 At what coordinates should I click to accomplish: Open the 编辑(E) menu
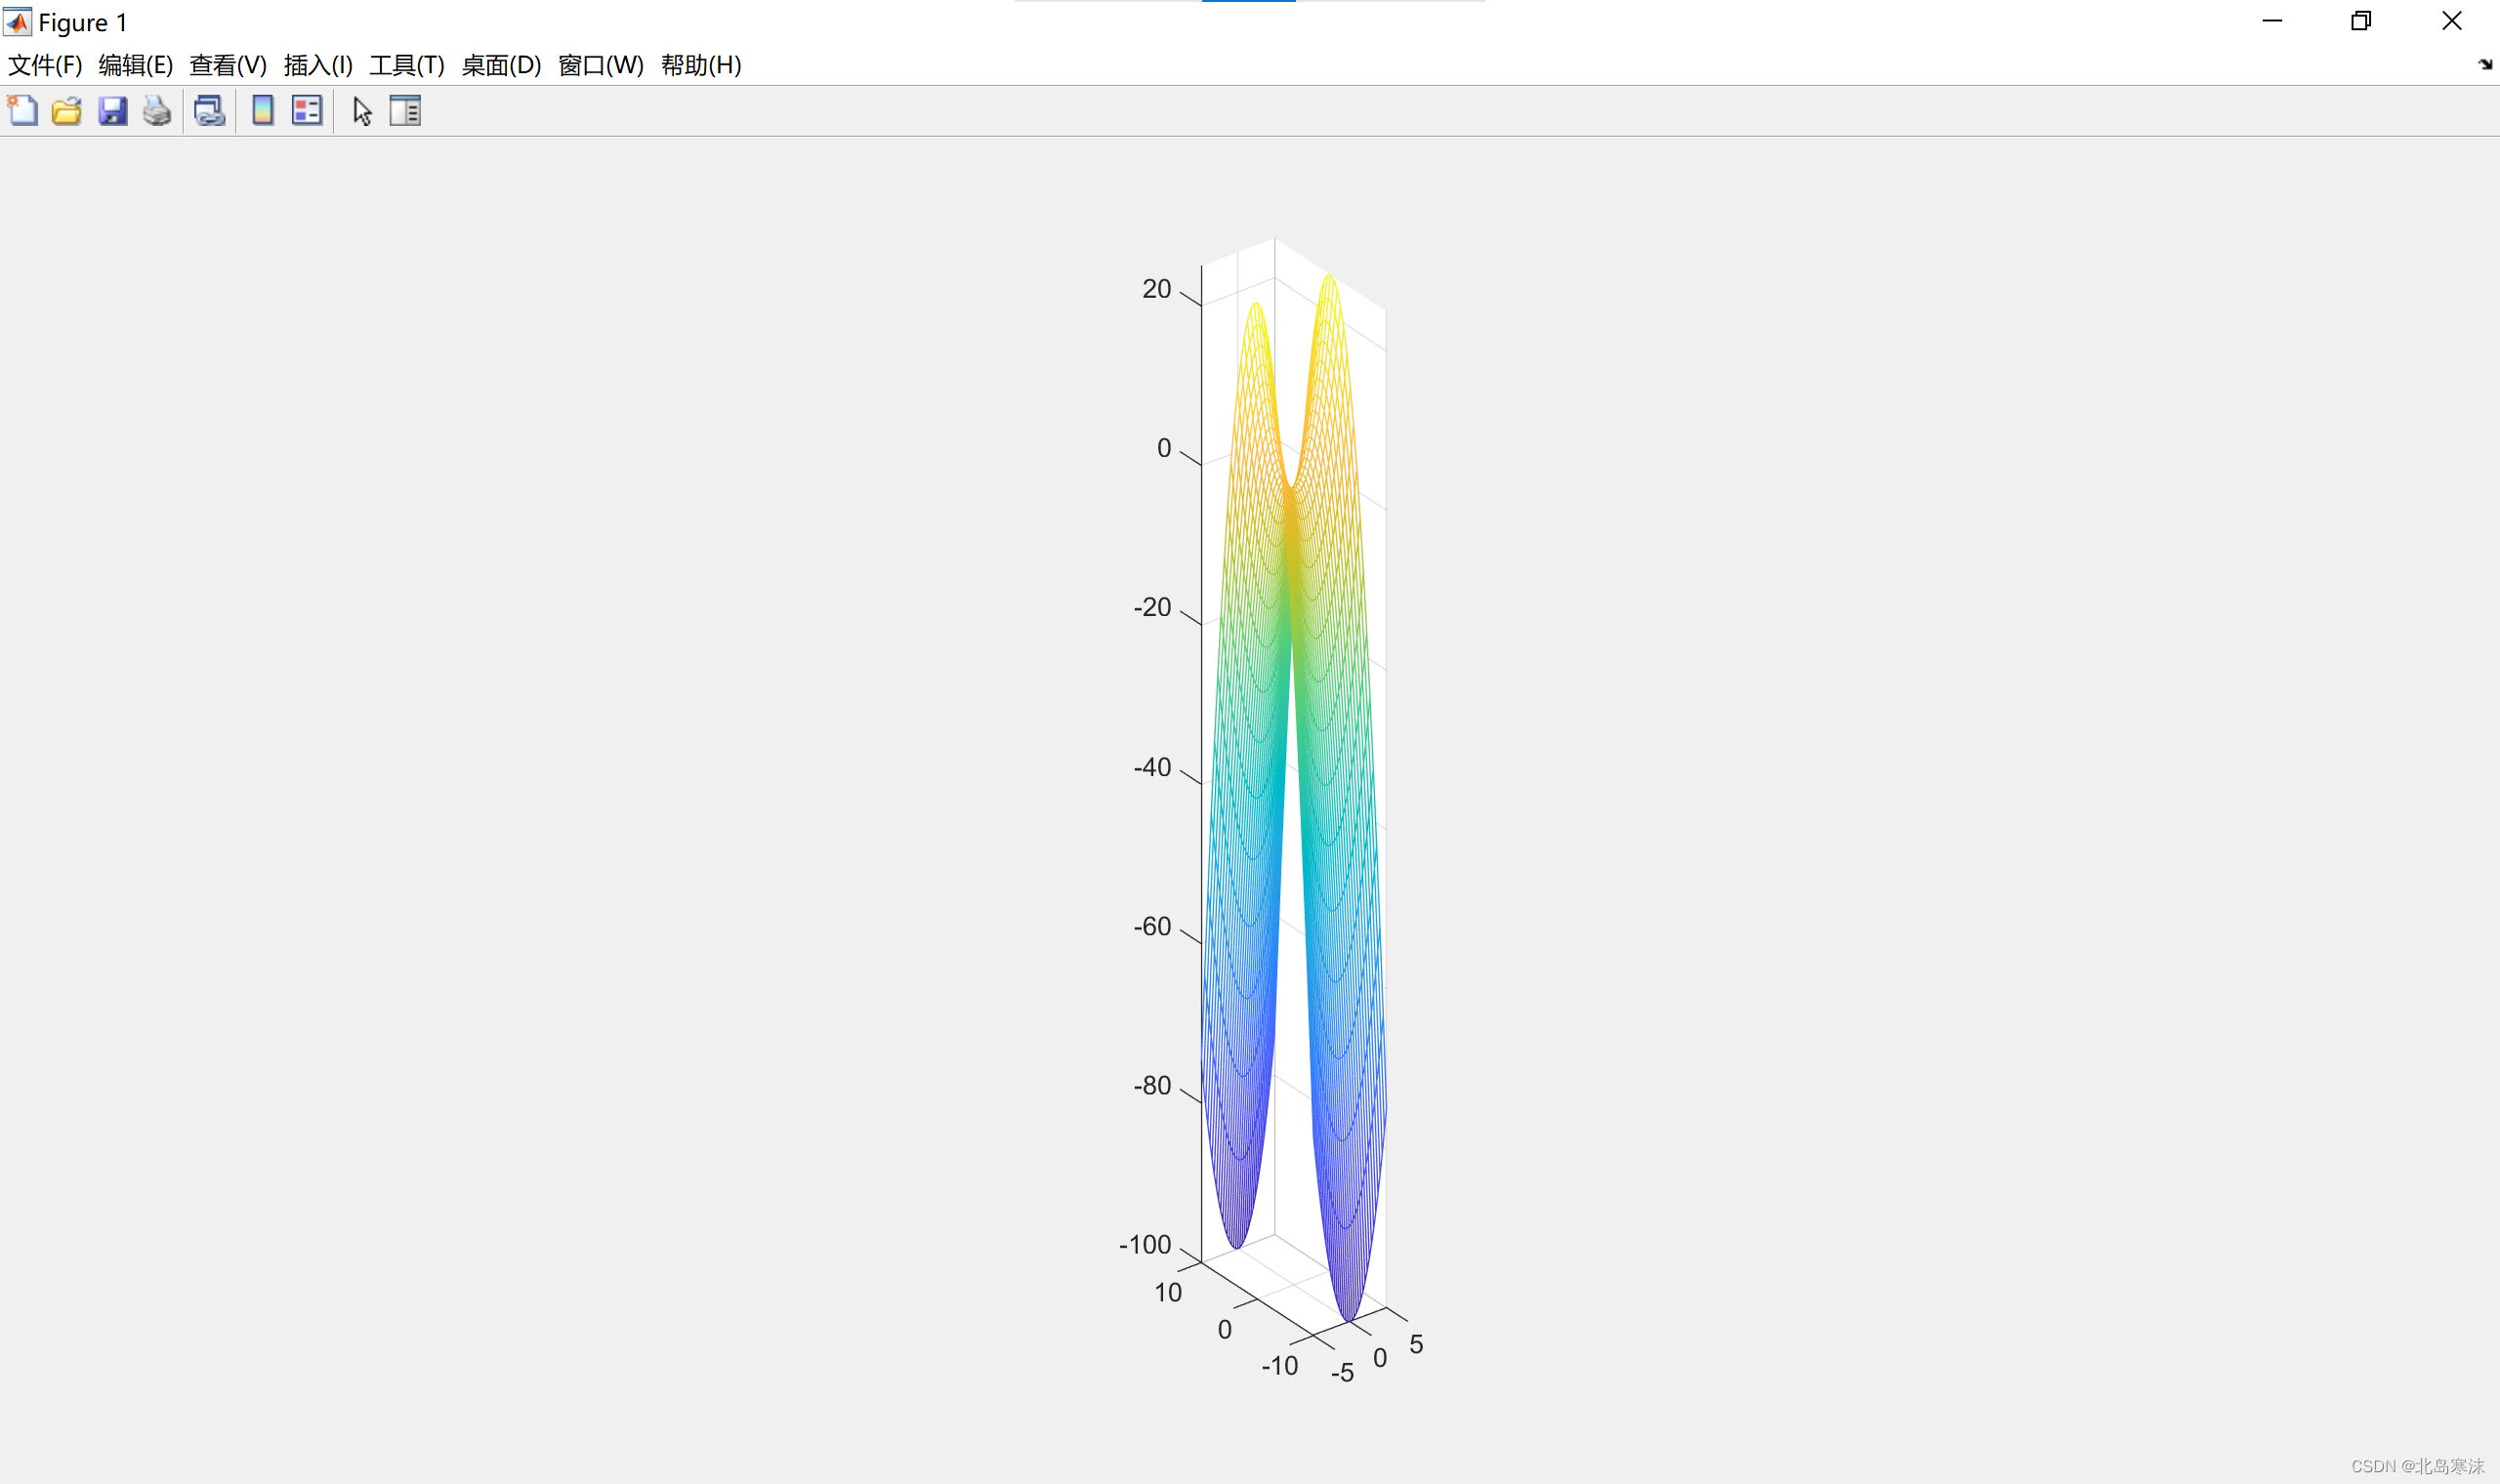pos(135,65)
